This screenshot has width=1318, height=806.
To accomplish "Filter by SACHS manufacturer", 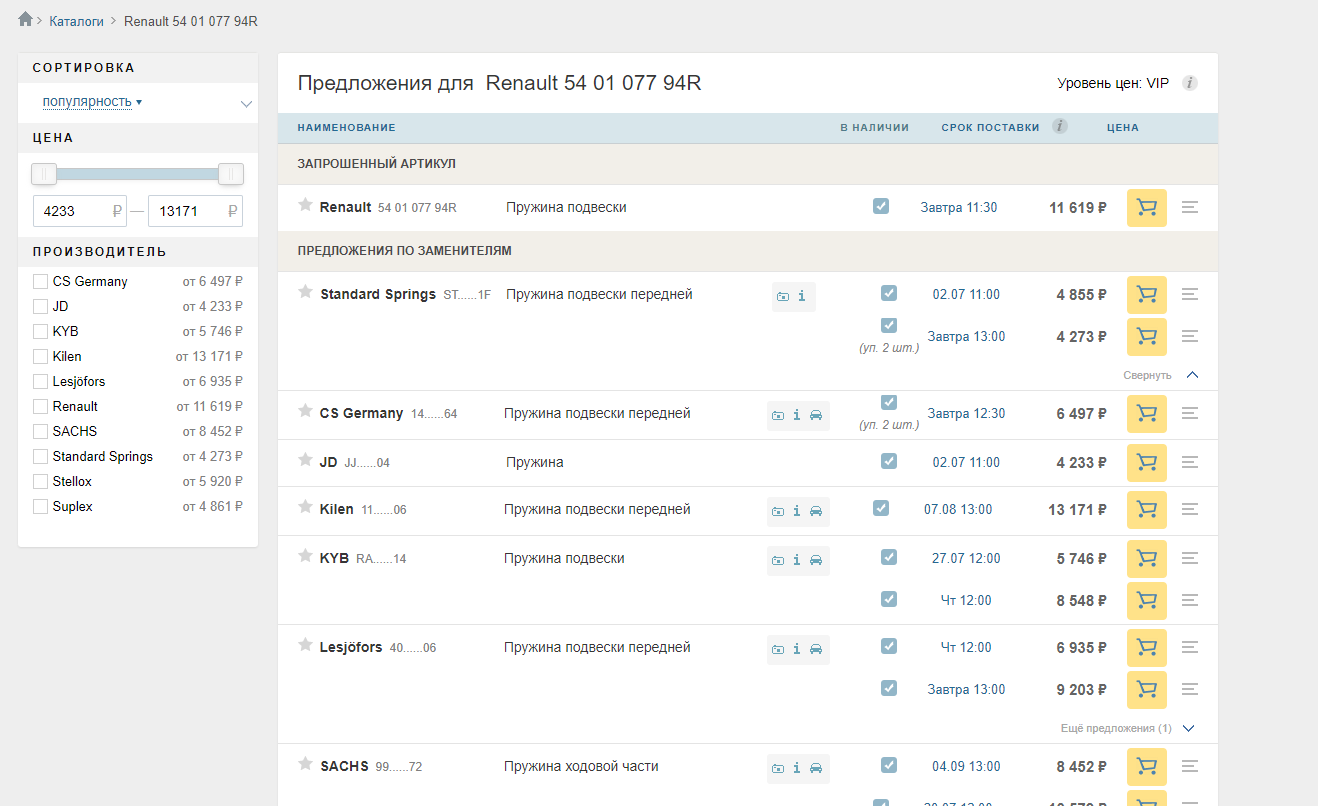I will click(40, 431).
